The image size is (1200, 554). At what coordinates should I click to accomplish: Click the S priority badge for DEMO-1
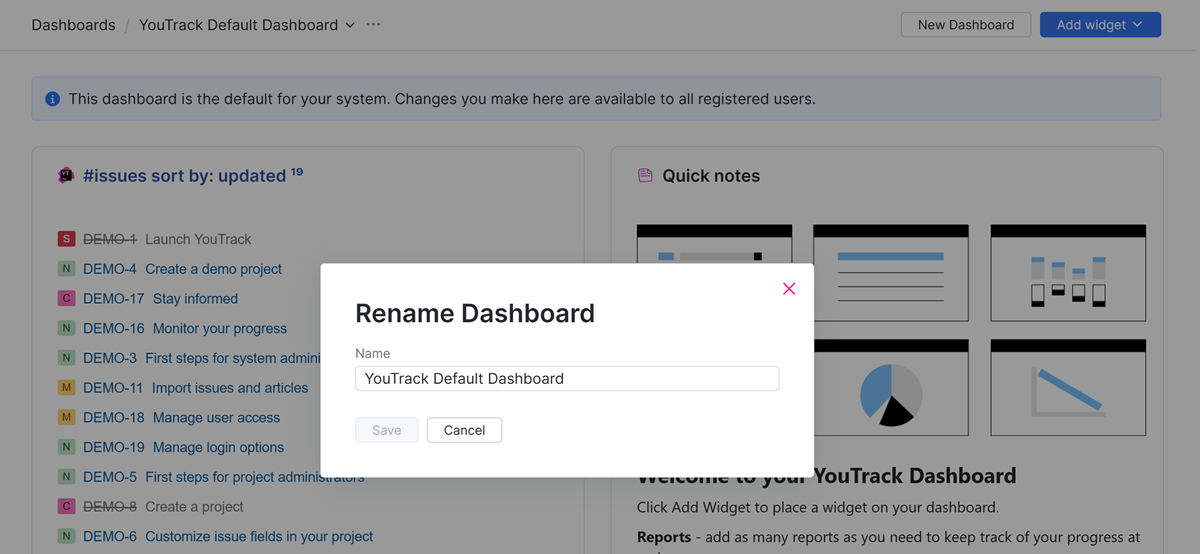pyautogui.click(x=66, y=239)
